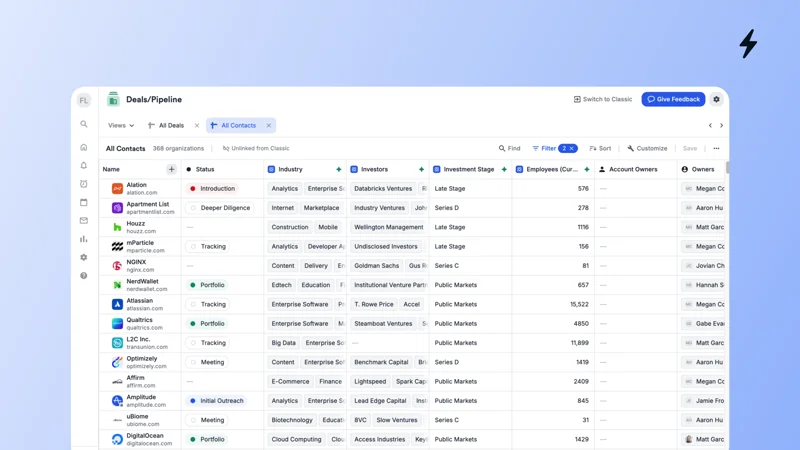Click the Give Feedback button

coord(673,99)
